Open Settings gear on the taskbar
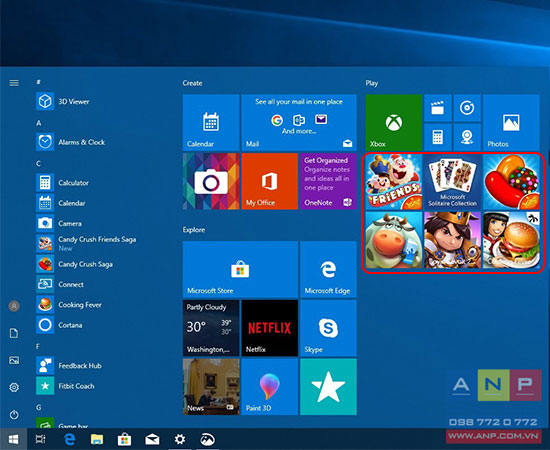Screen dimensions: 550x450 click(180, 439)
